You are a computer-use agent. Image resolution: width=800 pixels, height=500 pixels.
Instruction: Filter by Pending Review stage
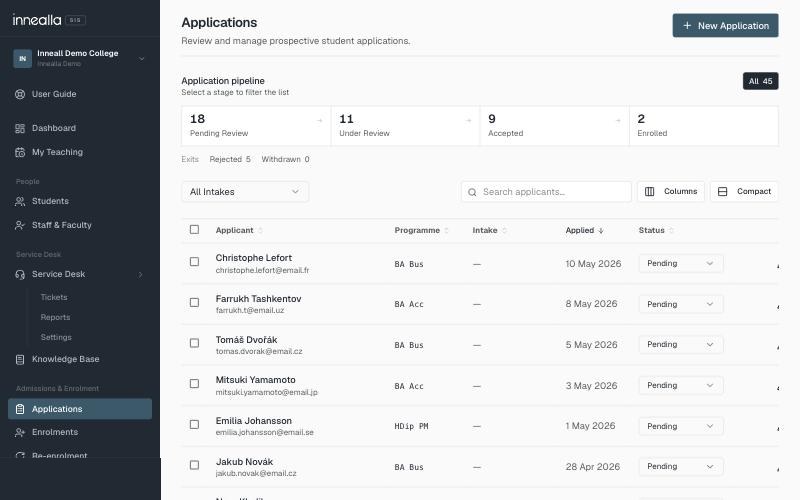tap(256, 126)
